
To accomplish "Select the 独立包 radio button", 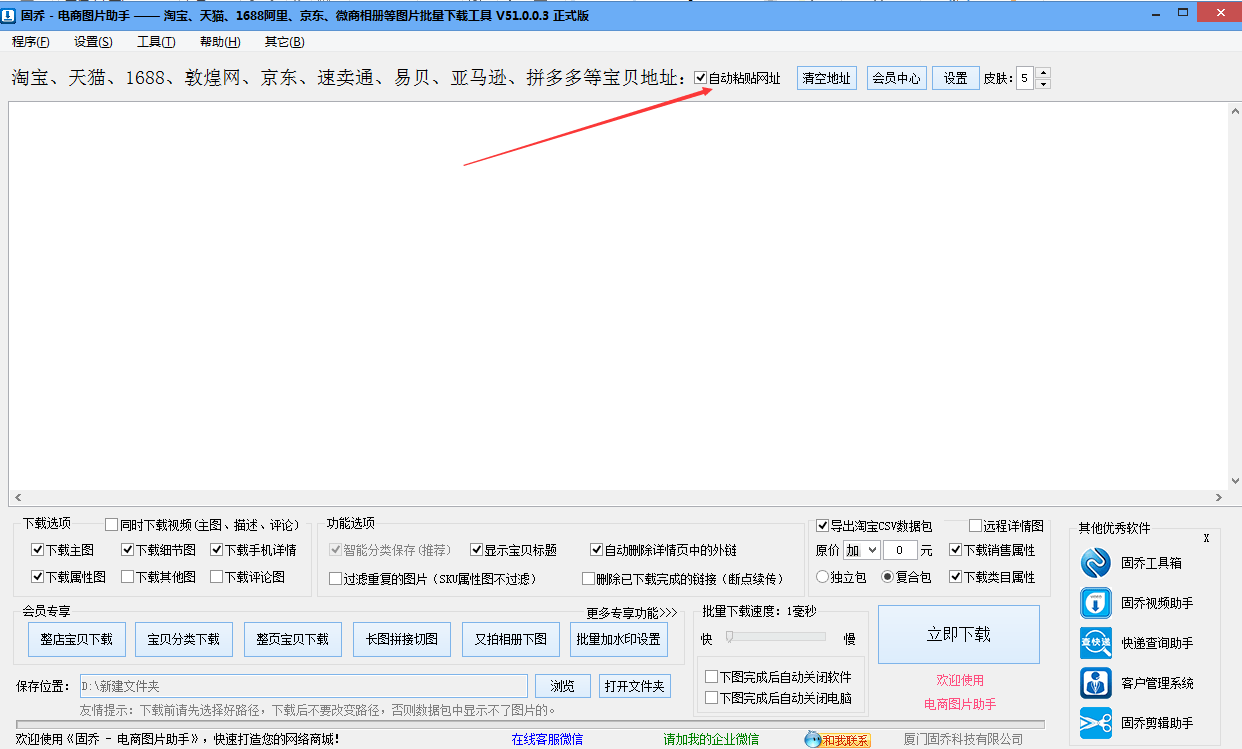I will click(824, 577).
